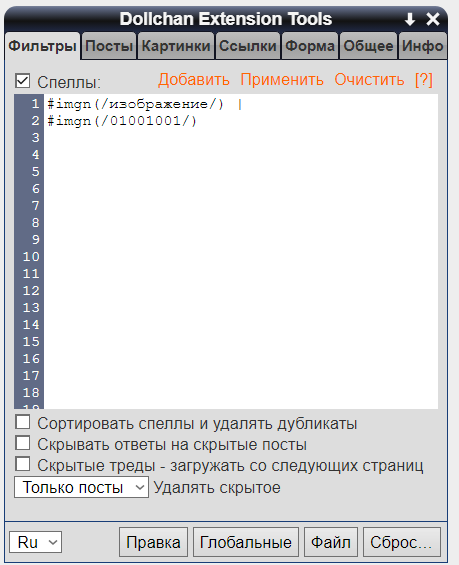
Task: Switch to the Ссылки tab
Action: [x=248, y=46]
